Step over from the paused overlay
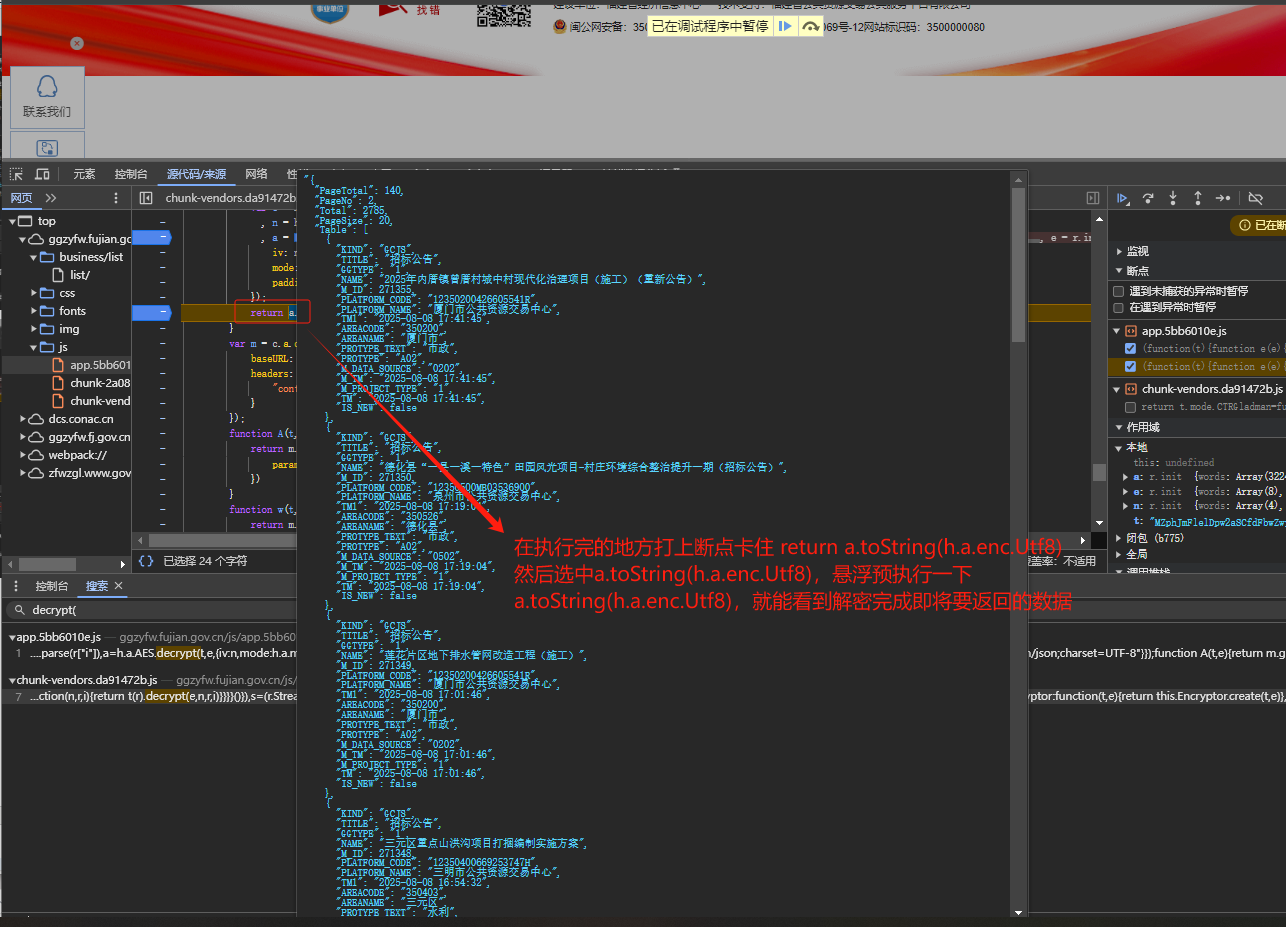 811,26
